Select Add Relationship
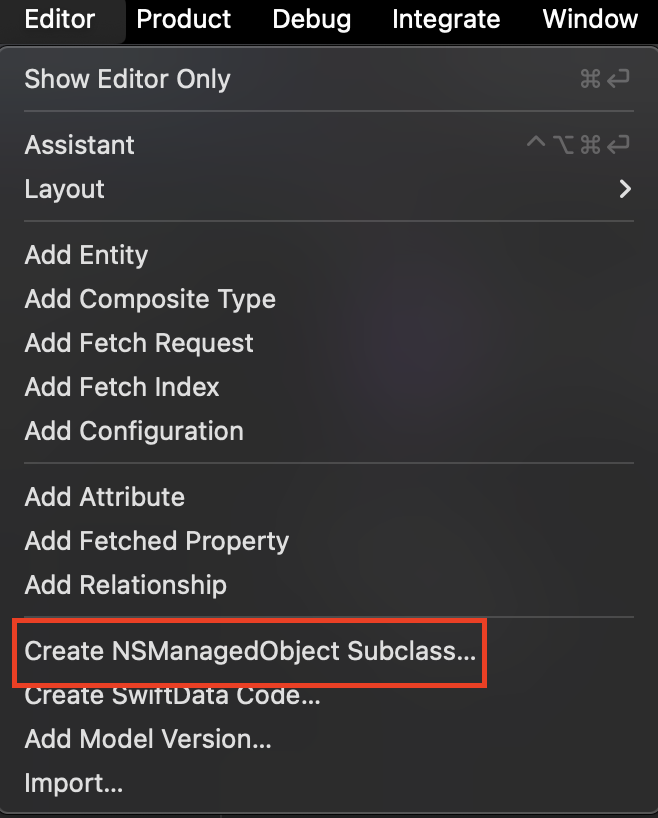 point(126,585)
